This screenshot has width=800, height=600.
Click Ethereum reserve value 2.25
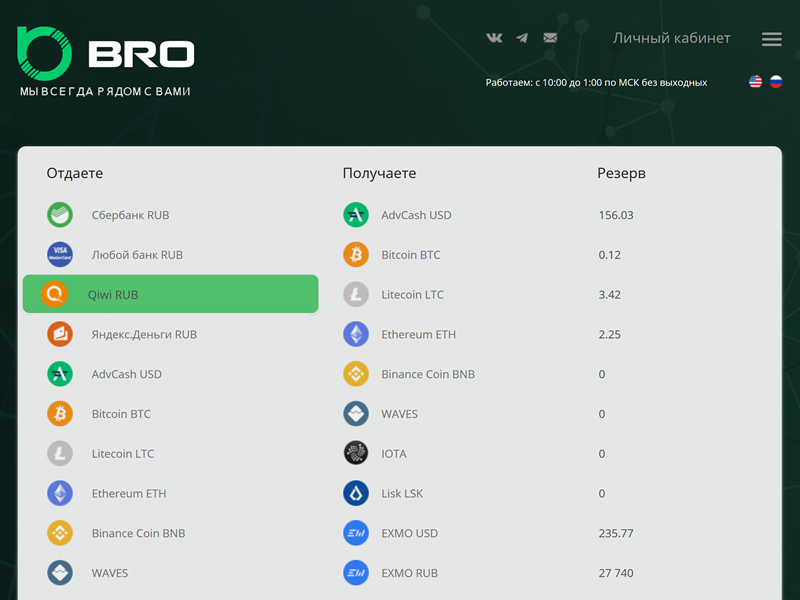click(610, 335)
